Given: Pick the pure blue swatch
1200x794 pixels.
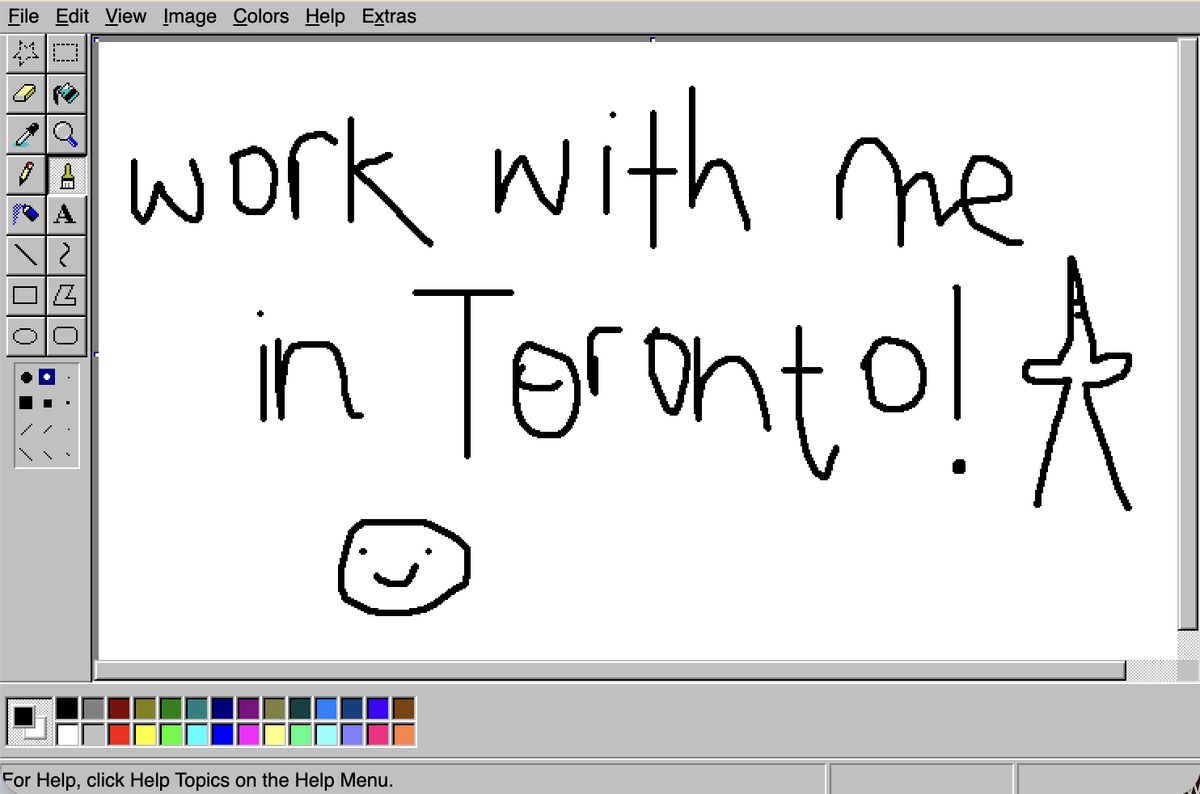Looking at the screenshot, I should pyautogui.click(x=223, y=735).
